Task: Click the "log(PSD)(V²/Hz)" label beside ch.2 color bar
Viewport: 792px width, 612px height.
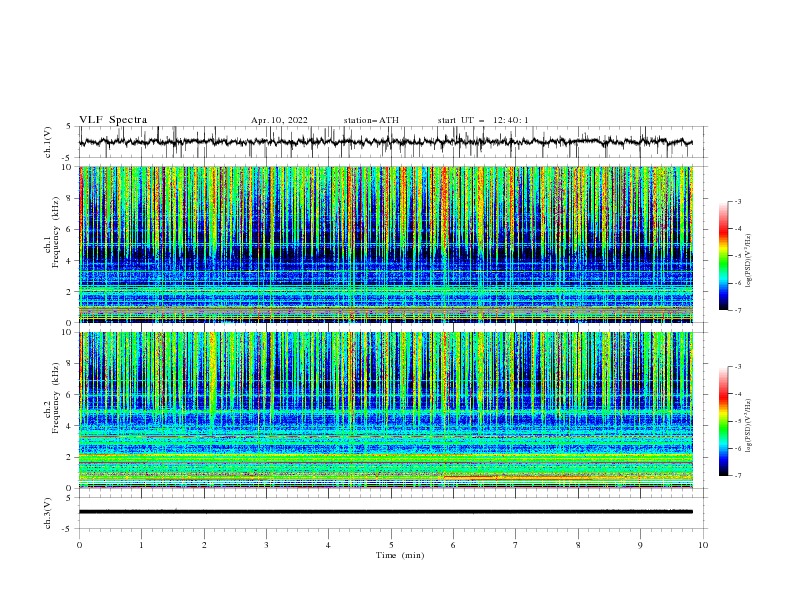Action: coord(749,426)
